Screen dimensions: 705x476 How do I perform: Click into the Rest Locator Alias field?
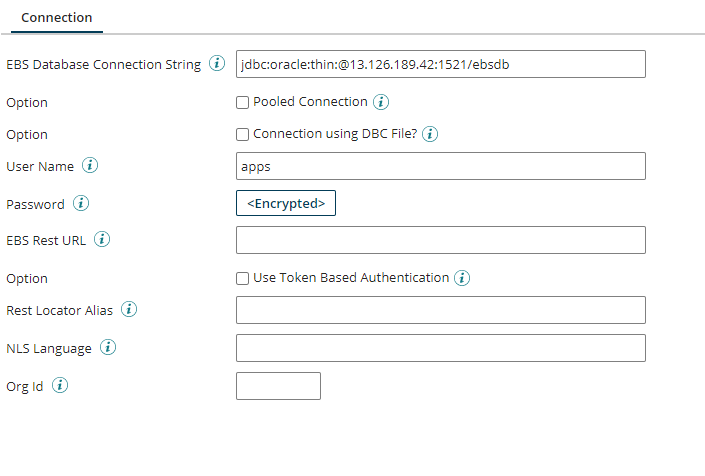click(441, 310)
